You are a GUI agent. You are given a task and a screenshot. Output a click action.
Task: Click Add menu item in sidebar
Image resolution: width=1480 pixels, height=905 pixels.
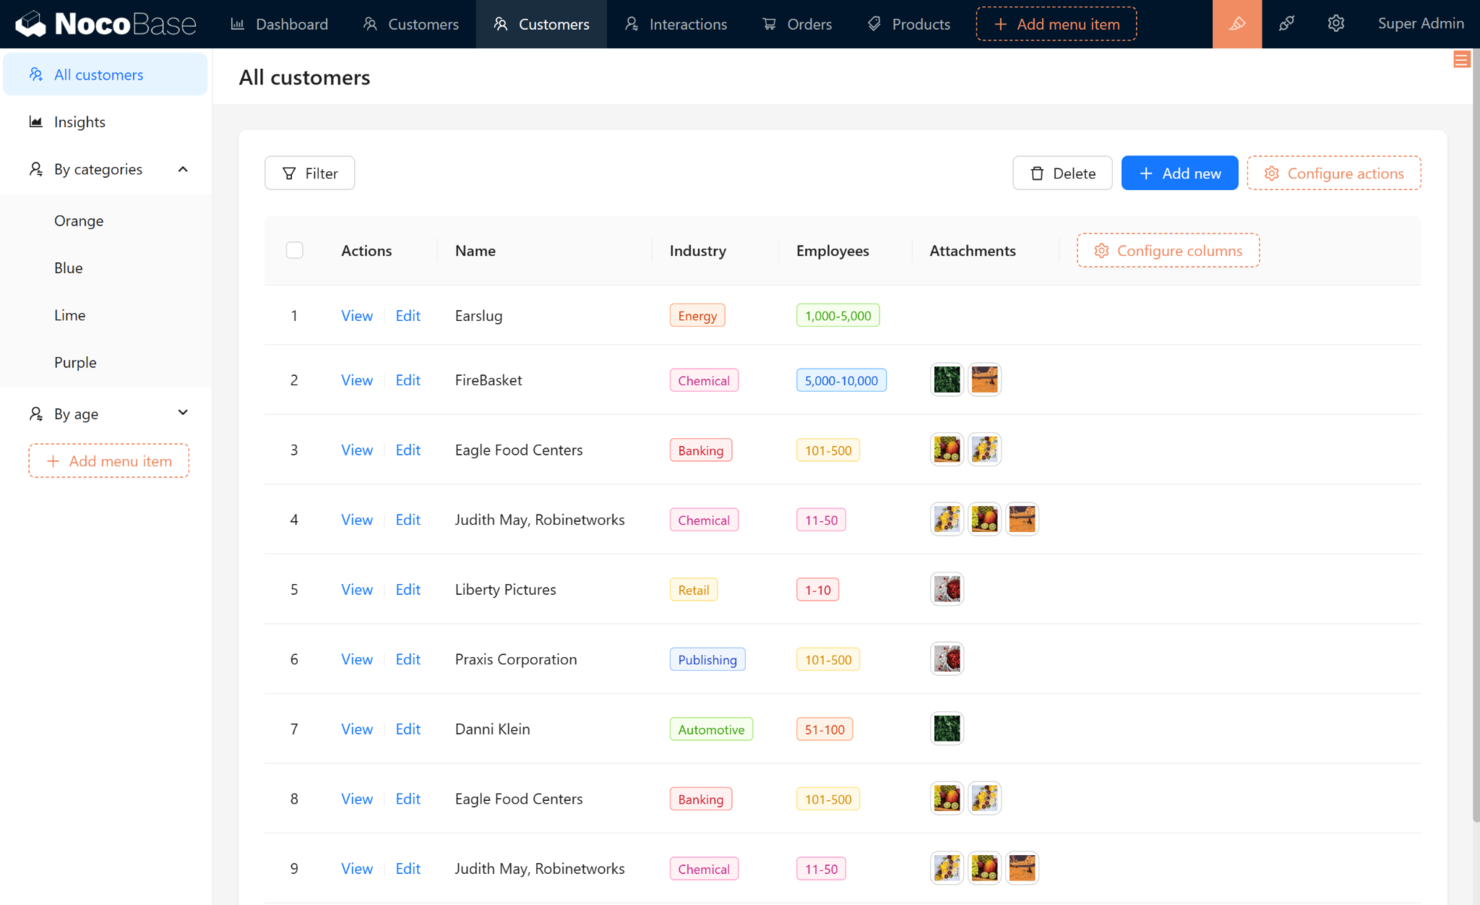tap(109, 461)
